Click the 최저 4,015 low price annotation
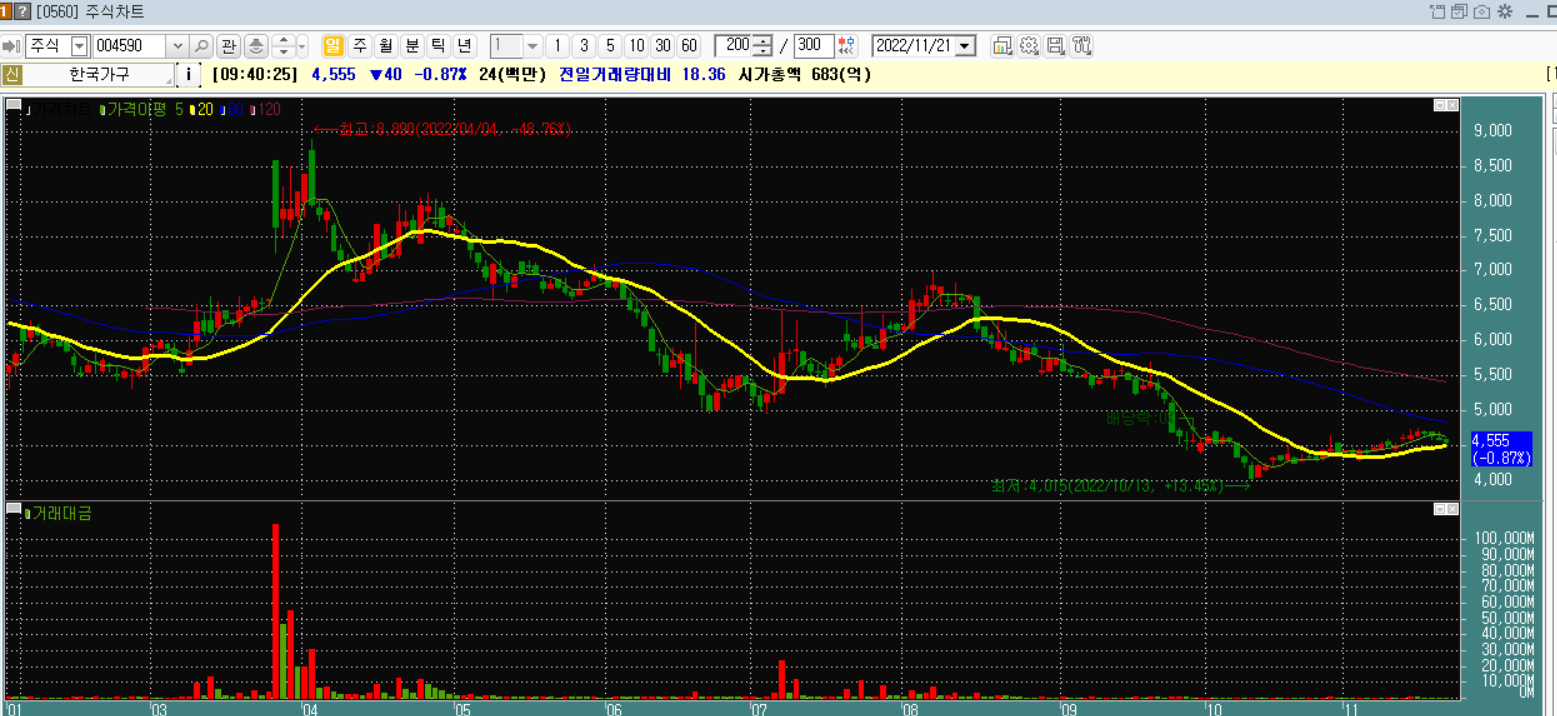Screen dimensions: 1557x716 [1121, 486]
